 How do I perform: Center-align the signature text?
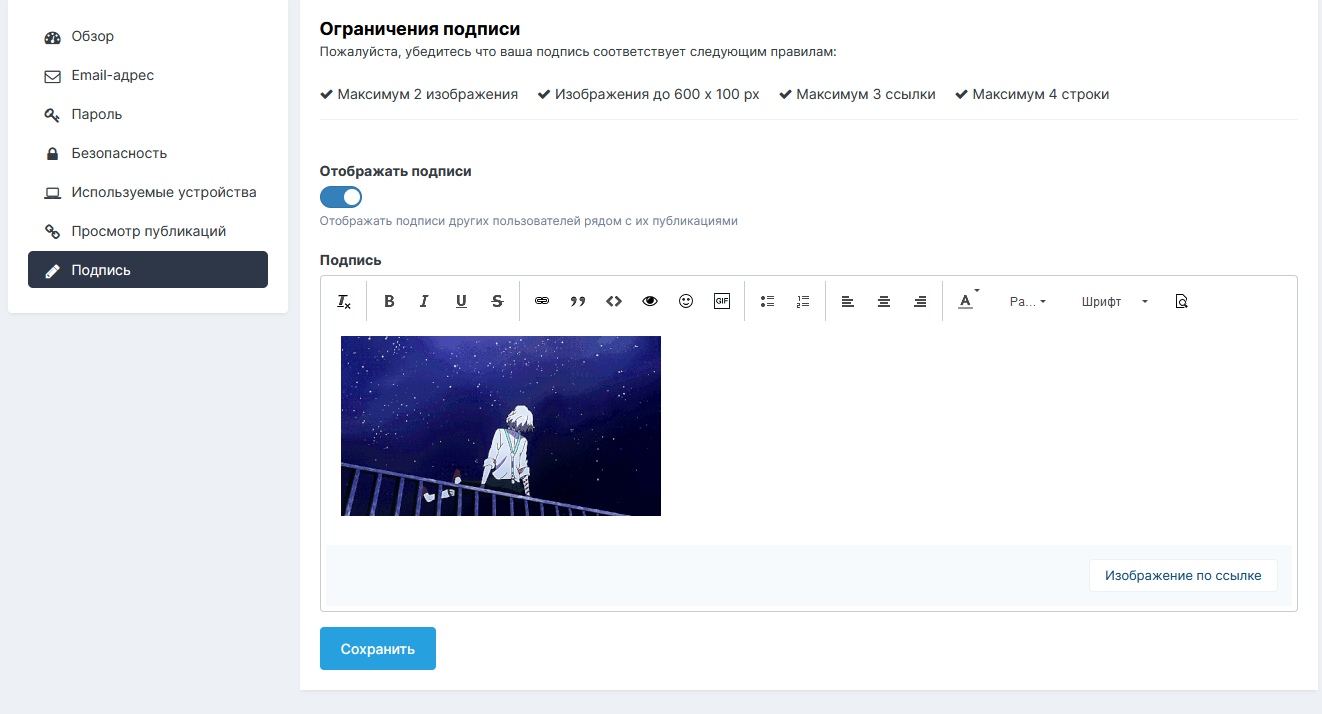click(884, 301)
